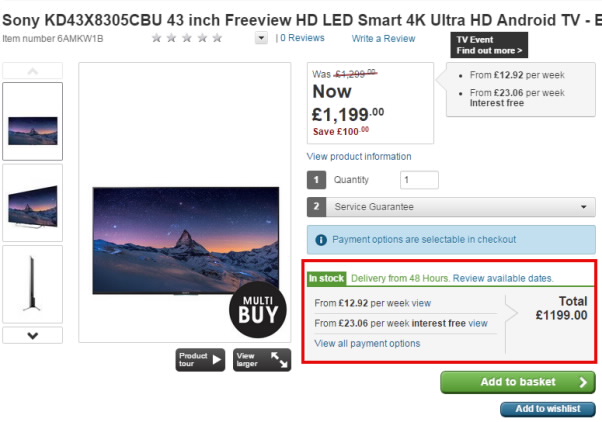
Task: Click the first star rating
Action: pyautogui.click(x=156, y=38)
